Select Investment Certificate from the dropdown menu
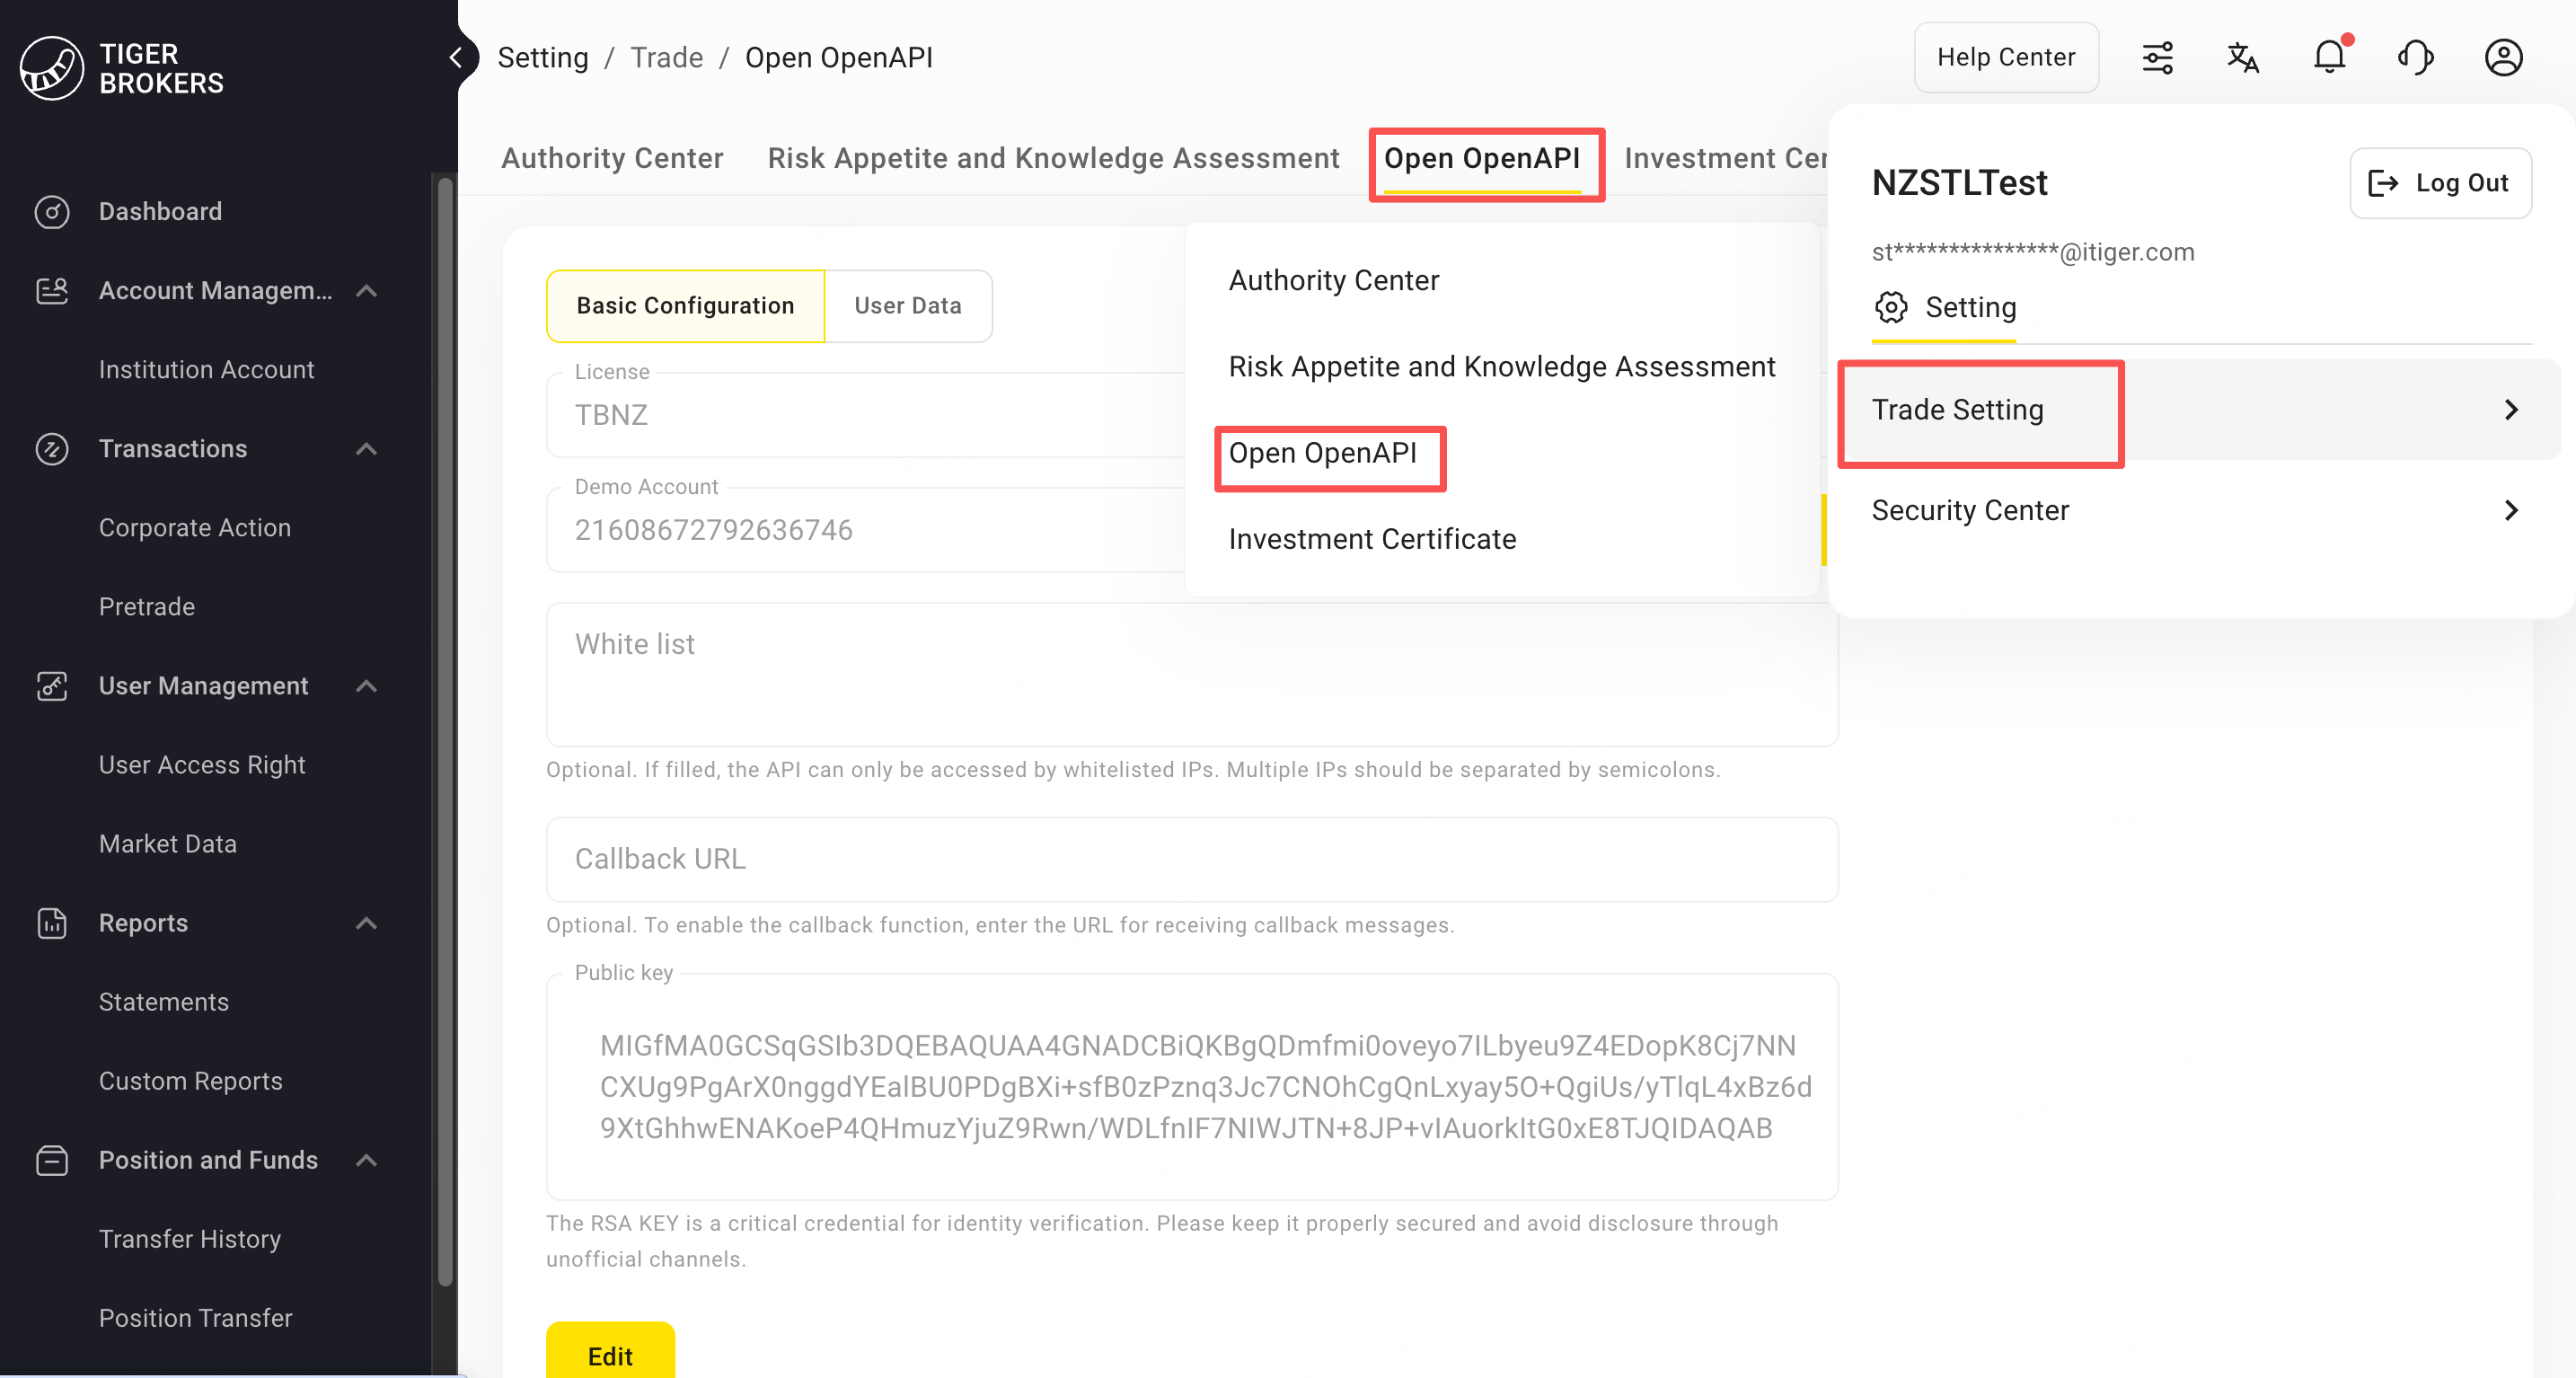The height and width of the screenshot is (1378, 2576). (1372, 539)
